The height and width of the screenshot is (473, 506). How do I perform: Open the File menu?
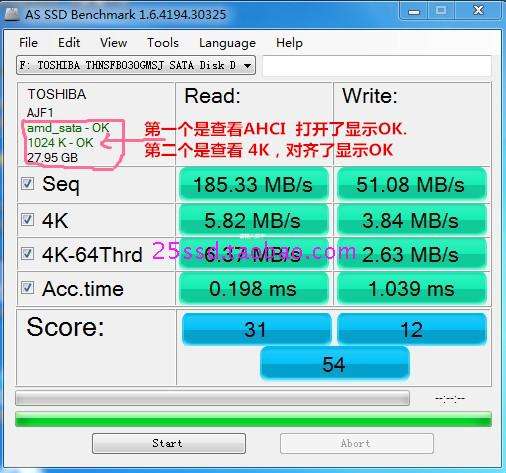click(x=29, y=43)
